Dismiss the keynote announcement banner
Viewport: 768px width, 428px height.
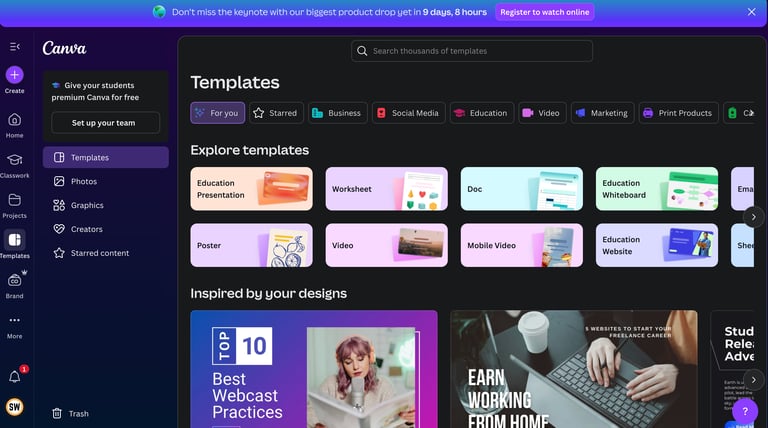click(x=751, y=12)
